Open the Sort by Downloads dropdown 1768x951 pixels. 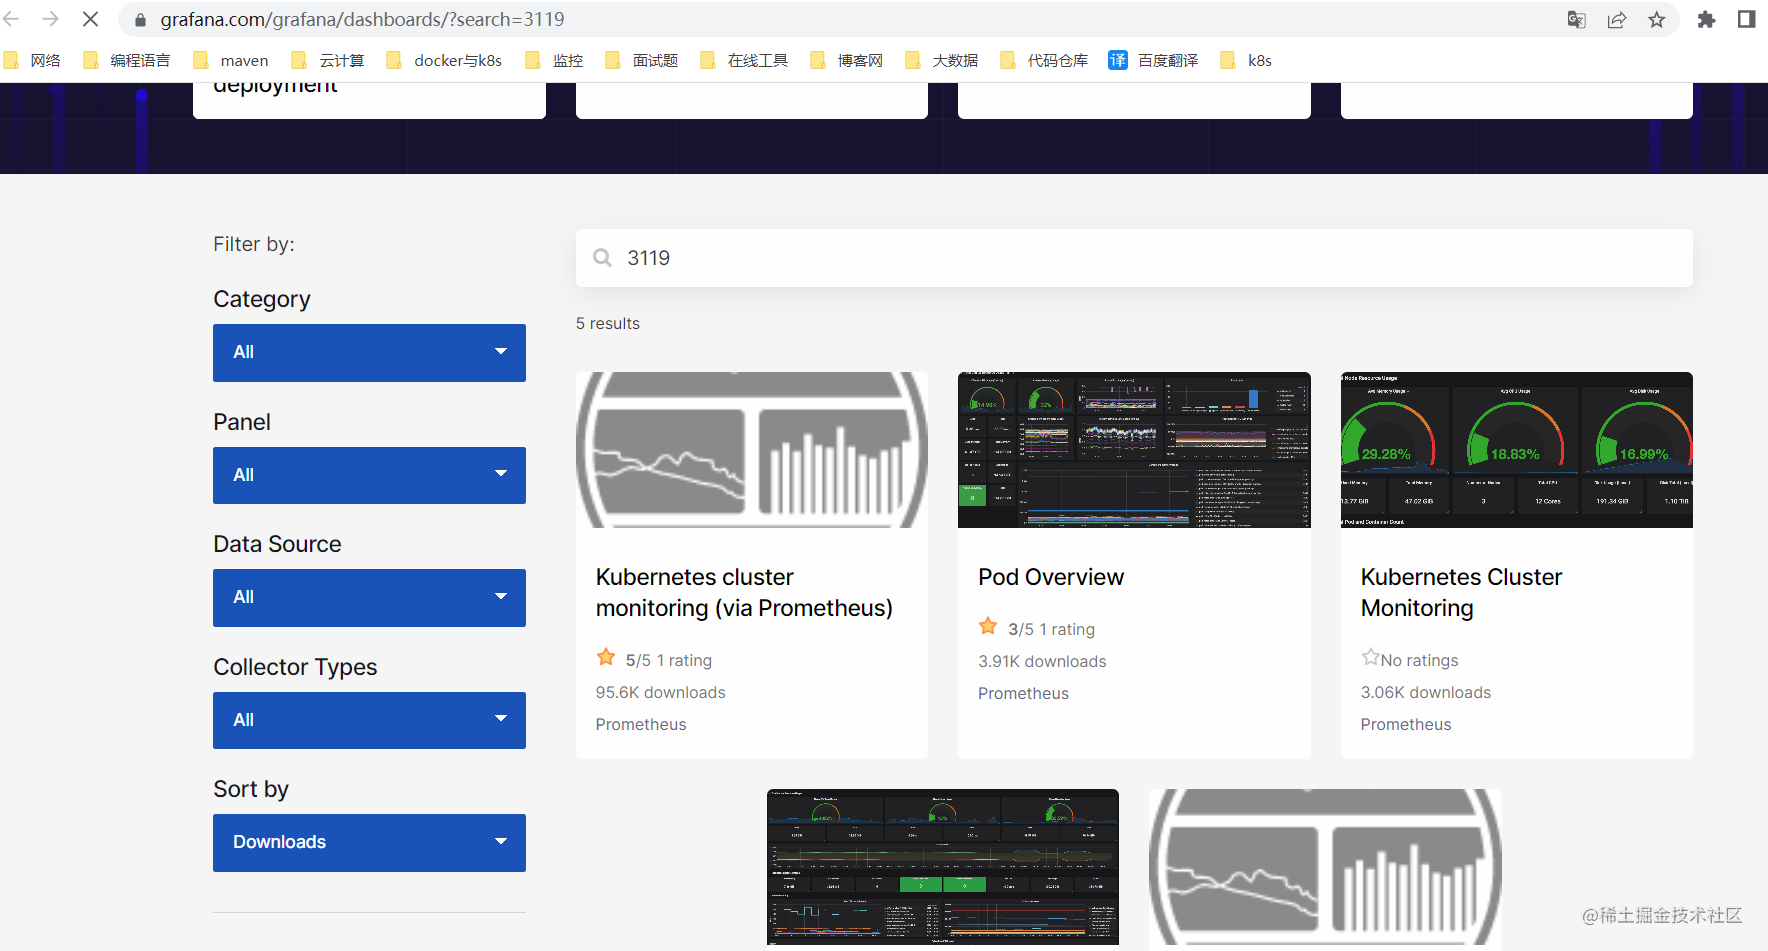369,843
